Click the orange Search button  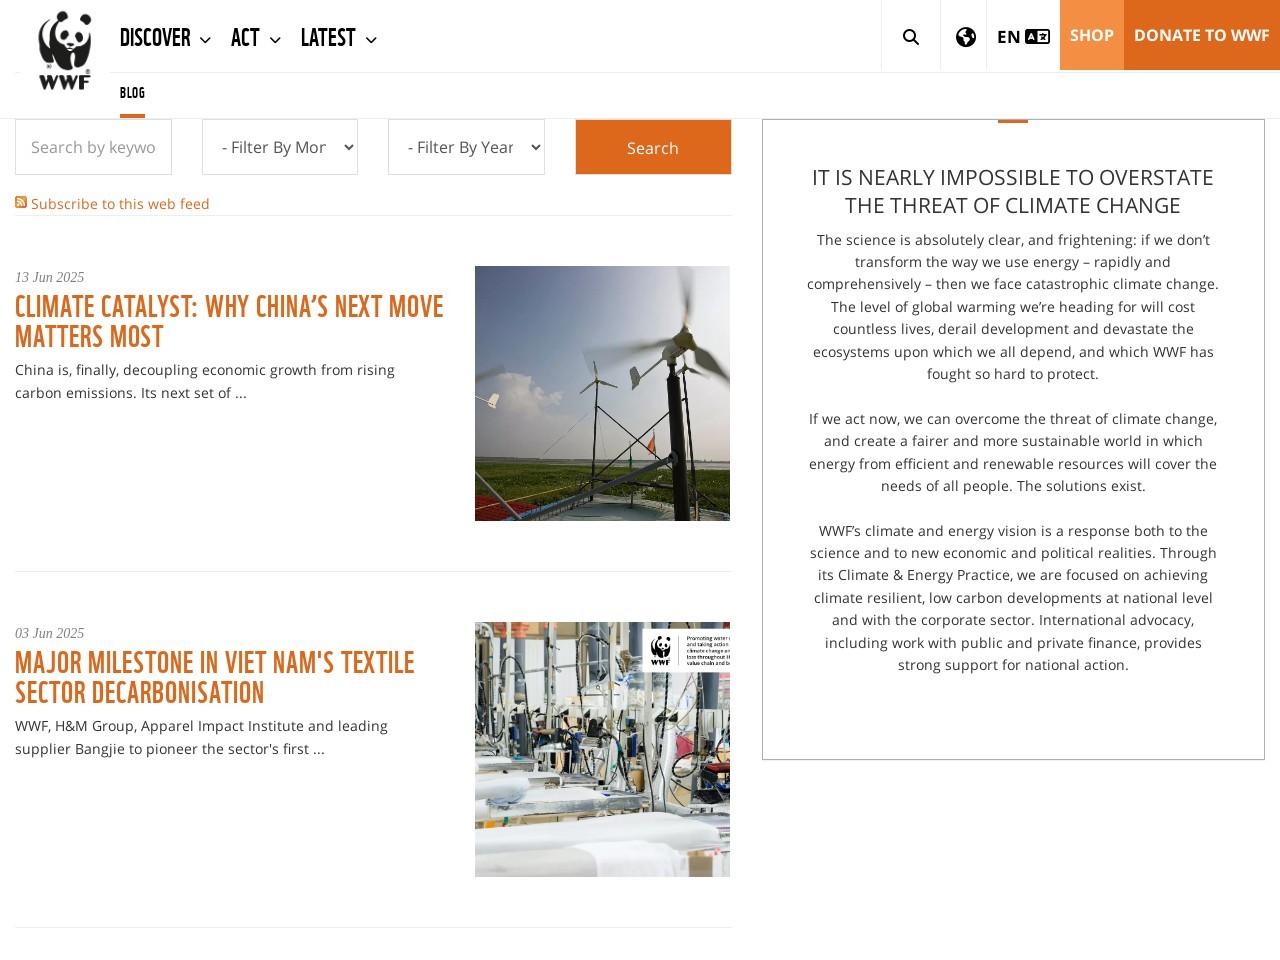point(653,147)
